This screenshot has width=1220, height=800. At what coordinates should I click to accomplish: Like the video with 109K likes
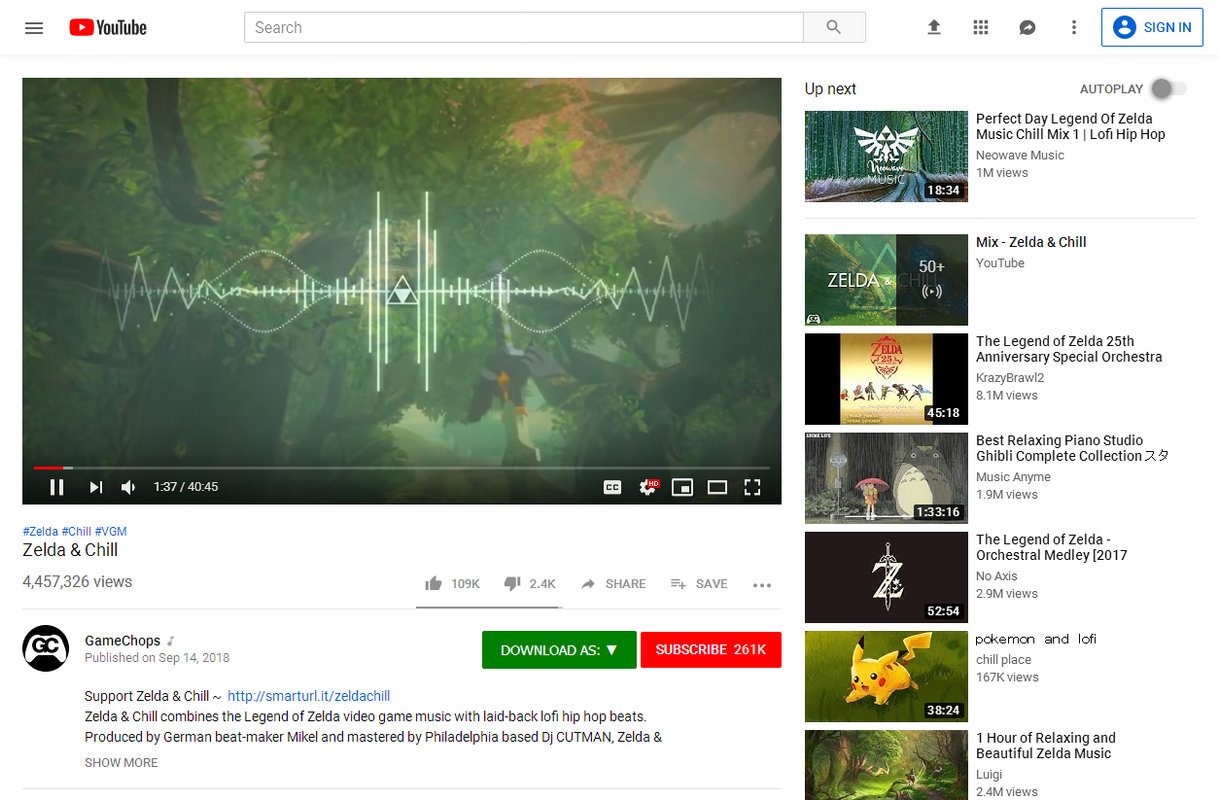click(x=452, y=584)
